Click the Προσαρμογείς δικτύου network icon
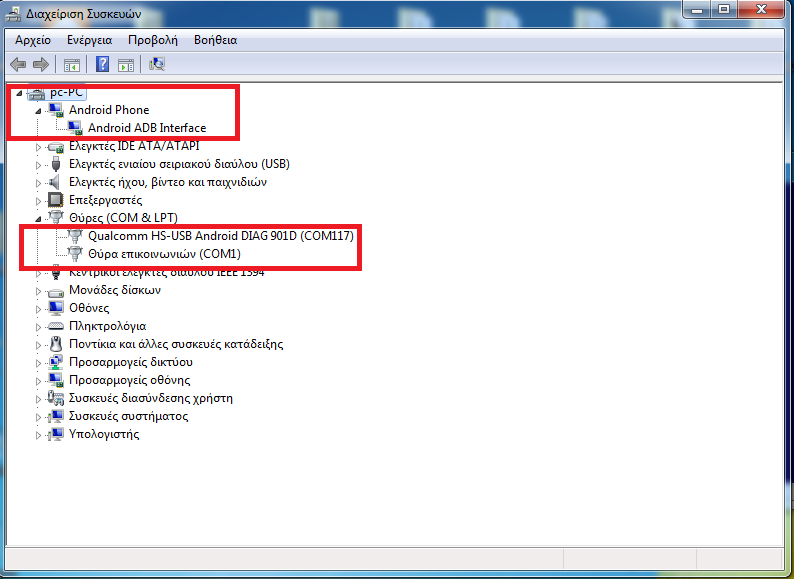This screenshot has height=579, width=794. (x=56, y=362)
